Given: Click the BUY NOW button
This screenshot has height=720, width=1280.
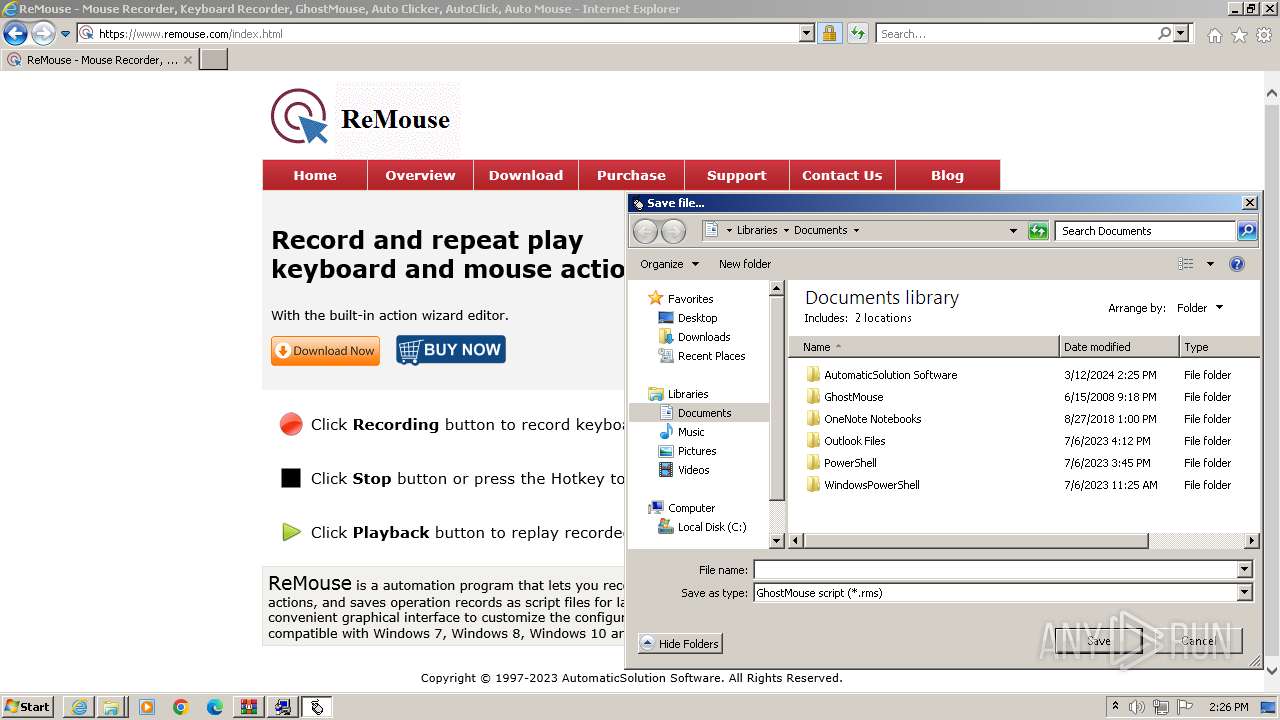Looking at the screenshot, I should point(451,350).
